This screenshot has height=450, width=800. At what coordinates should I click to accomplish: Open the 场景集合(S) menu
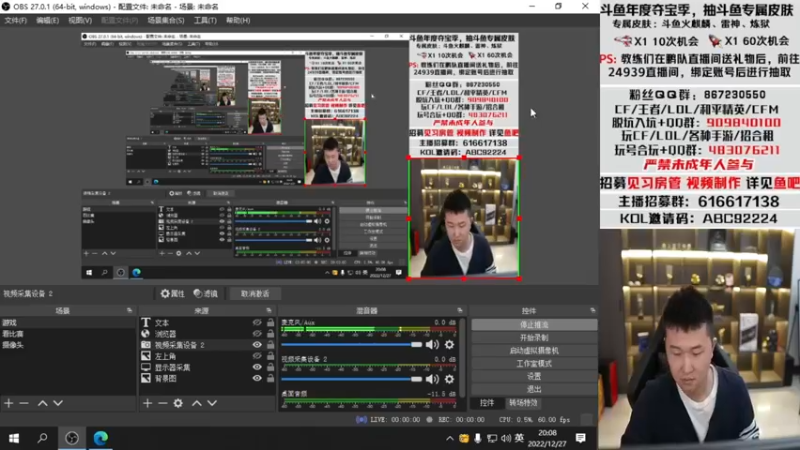pos(166,20)
